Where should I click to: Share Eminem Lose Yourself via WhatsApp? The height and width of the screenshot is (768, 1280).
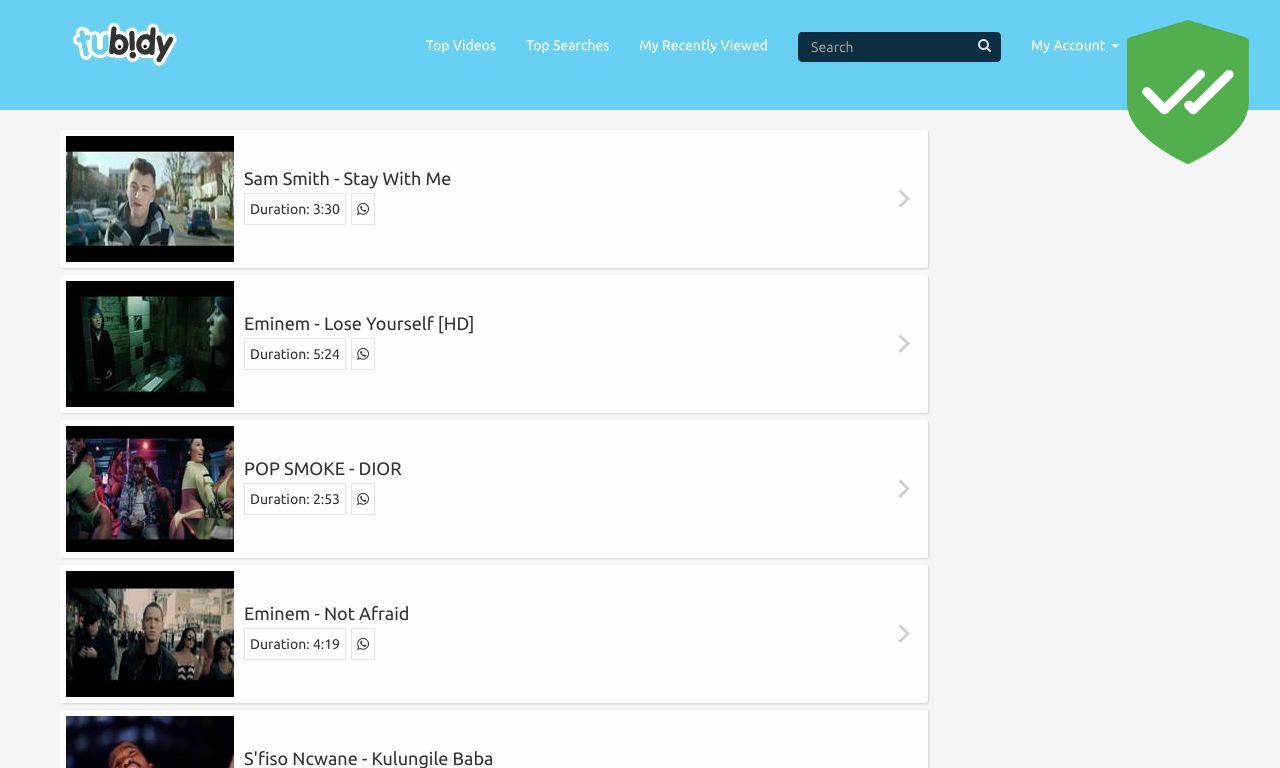tap(363, 354)
